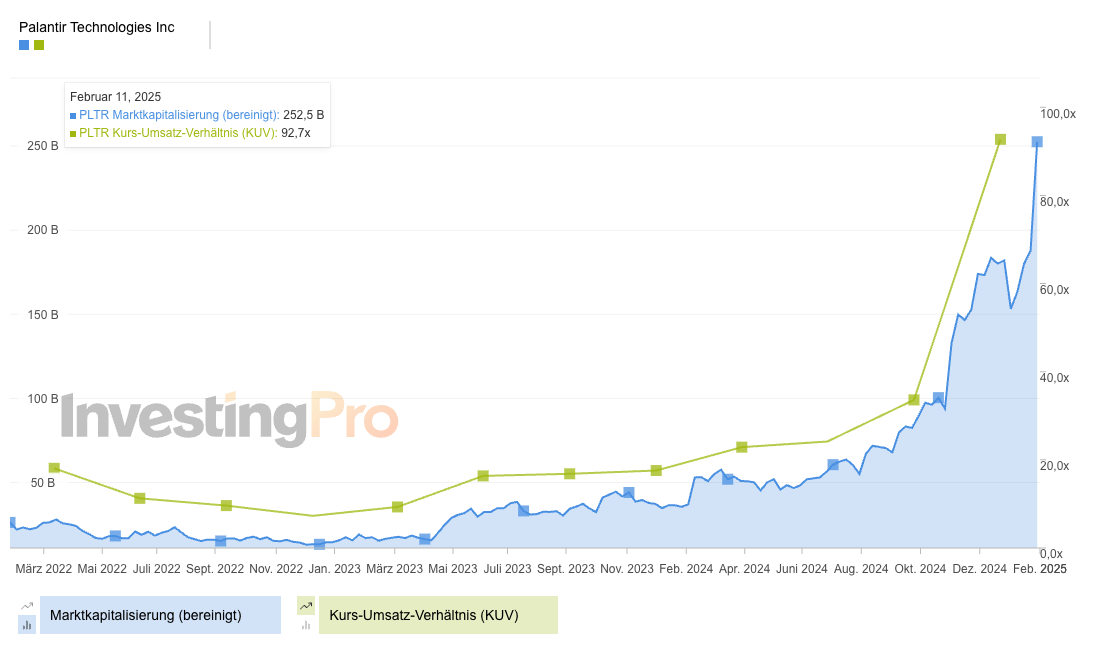Switch Marktkapitalisierung series to bar chart icon
This screenshot has width=1100, height=652.
pyautogui.click(x=27, y=624)
